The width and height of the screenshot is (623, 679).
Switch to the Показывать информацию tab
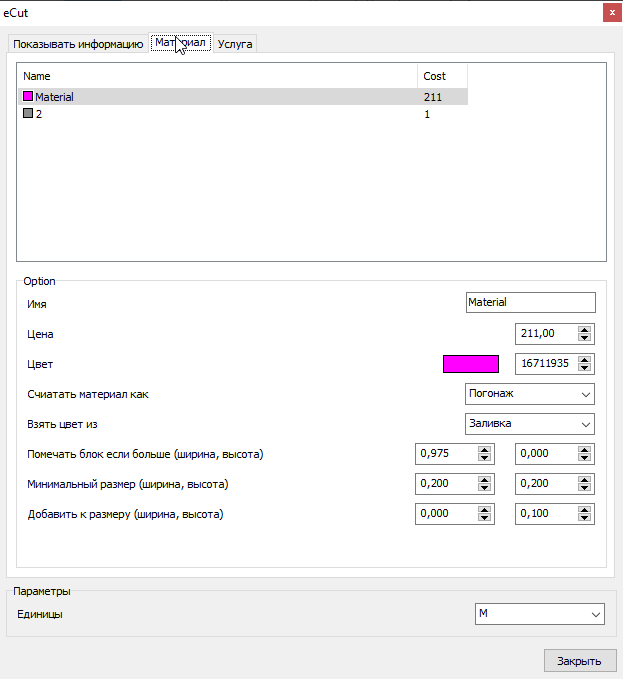coord(78,44)
